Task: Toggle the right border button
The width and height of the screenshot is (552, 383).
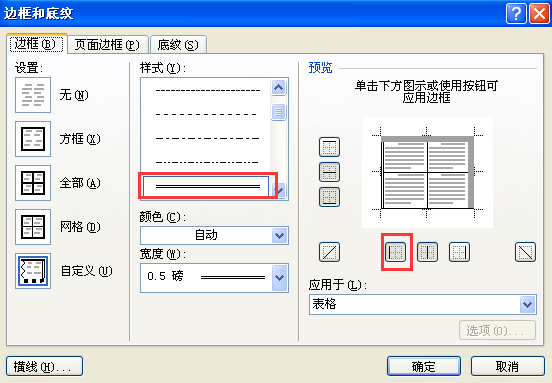Action: tap(459, 252)
